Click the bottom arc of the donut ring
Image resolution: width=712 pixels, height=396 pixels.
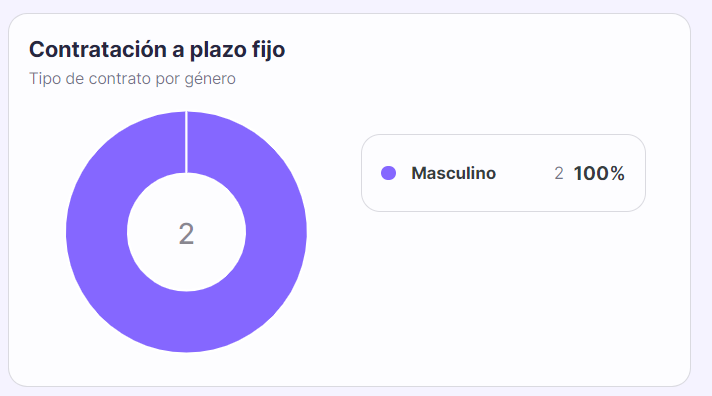pyautogui.click(x=186, y=322)
